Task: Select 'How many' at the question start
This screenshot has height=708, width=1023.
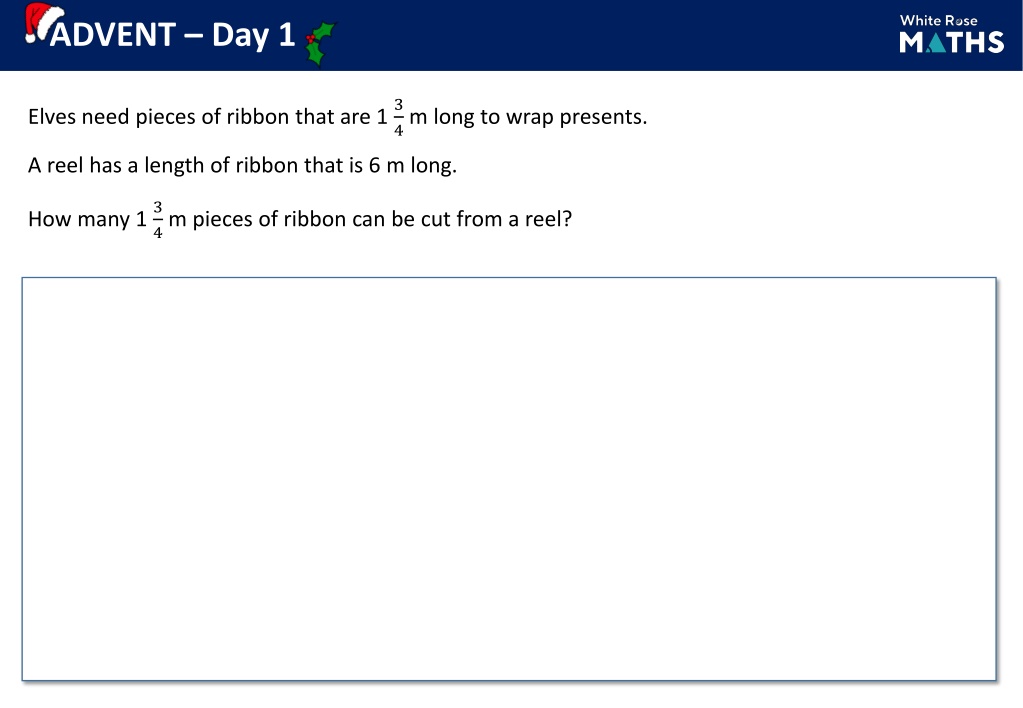Action: (79, 219)
